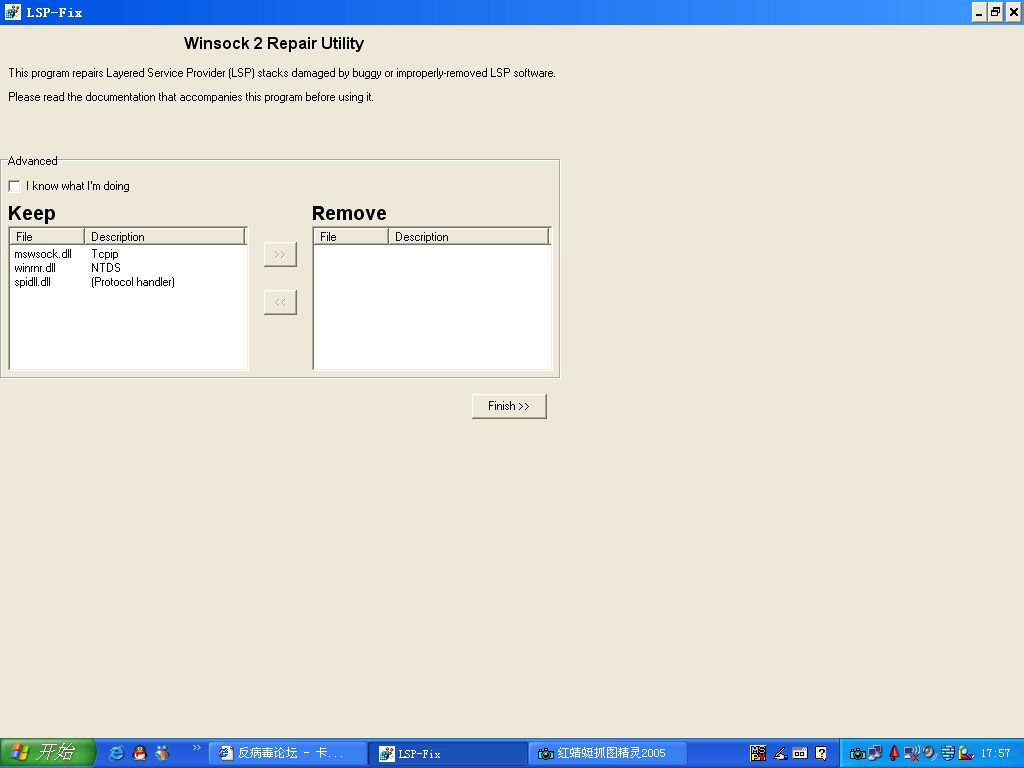Click the File column header in Keep list
Image resolution: width=1024 pixels, height=768 pixels.
[47, 236]
